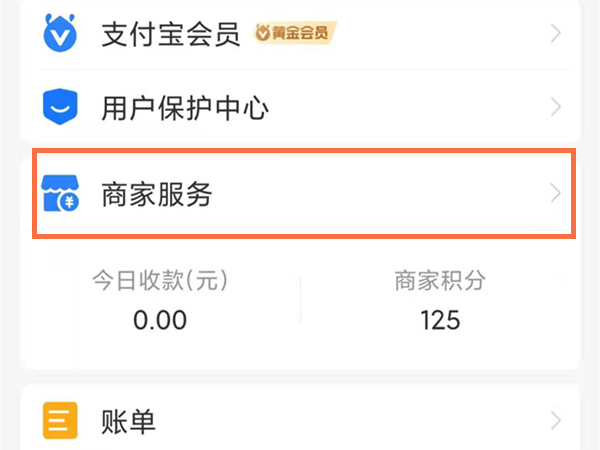
Task: Tap the 125 merchant points value
Action: (440, 320)
